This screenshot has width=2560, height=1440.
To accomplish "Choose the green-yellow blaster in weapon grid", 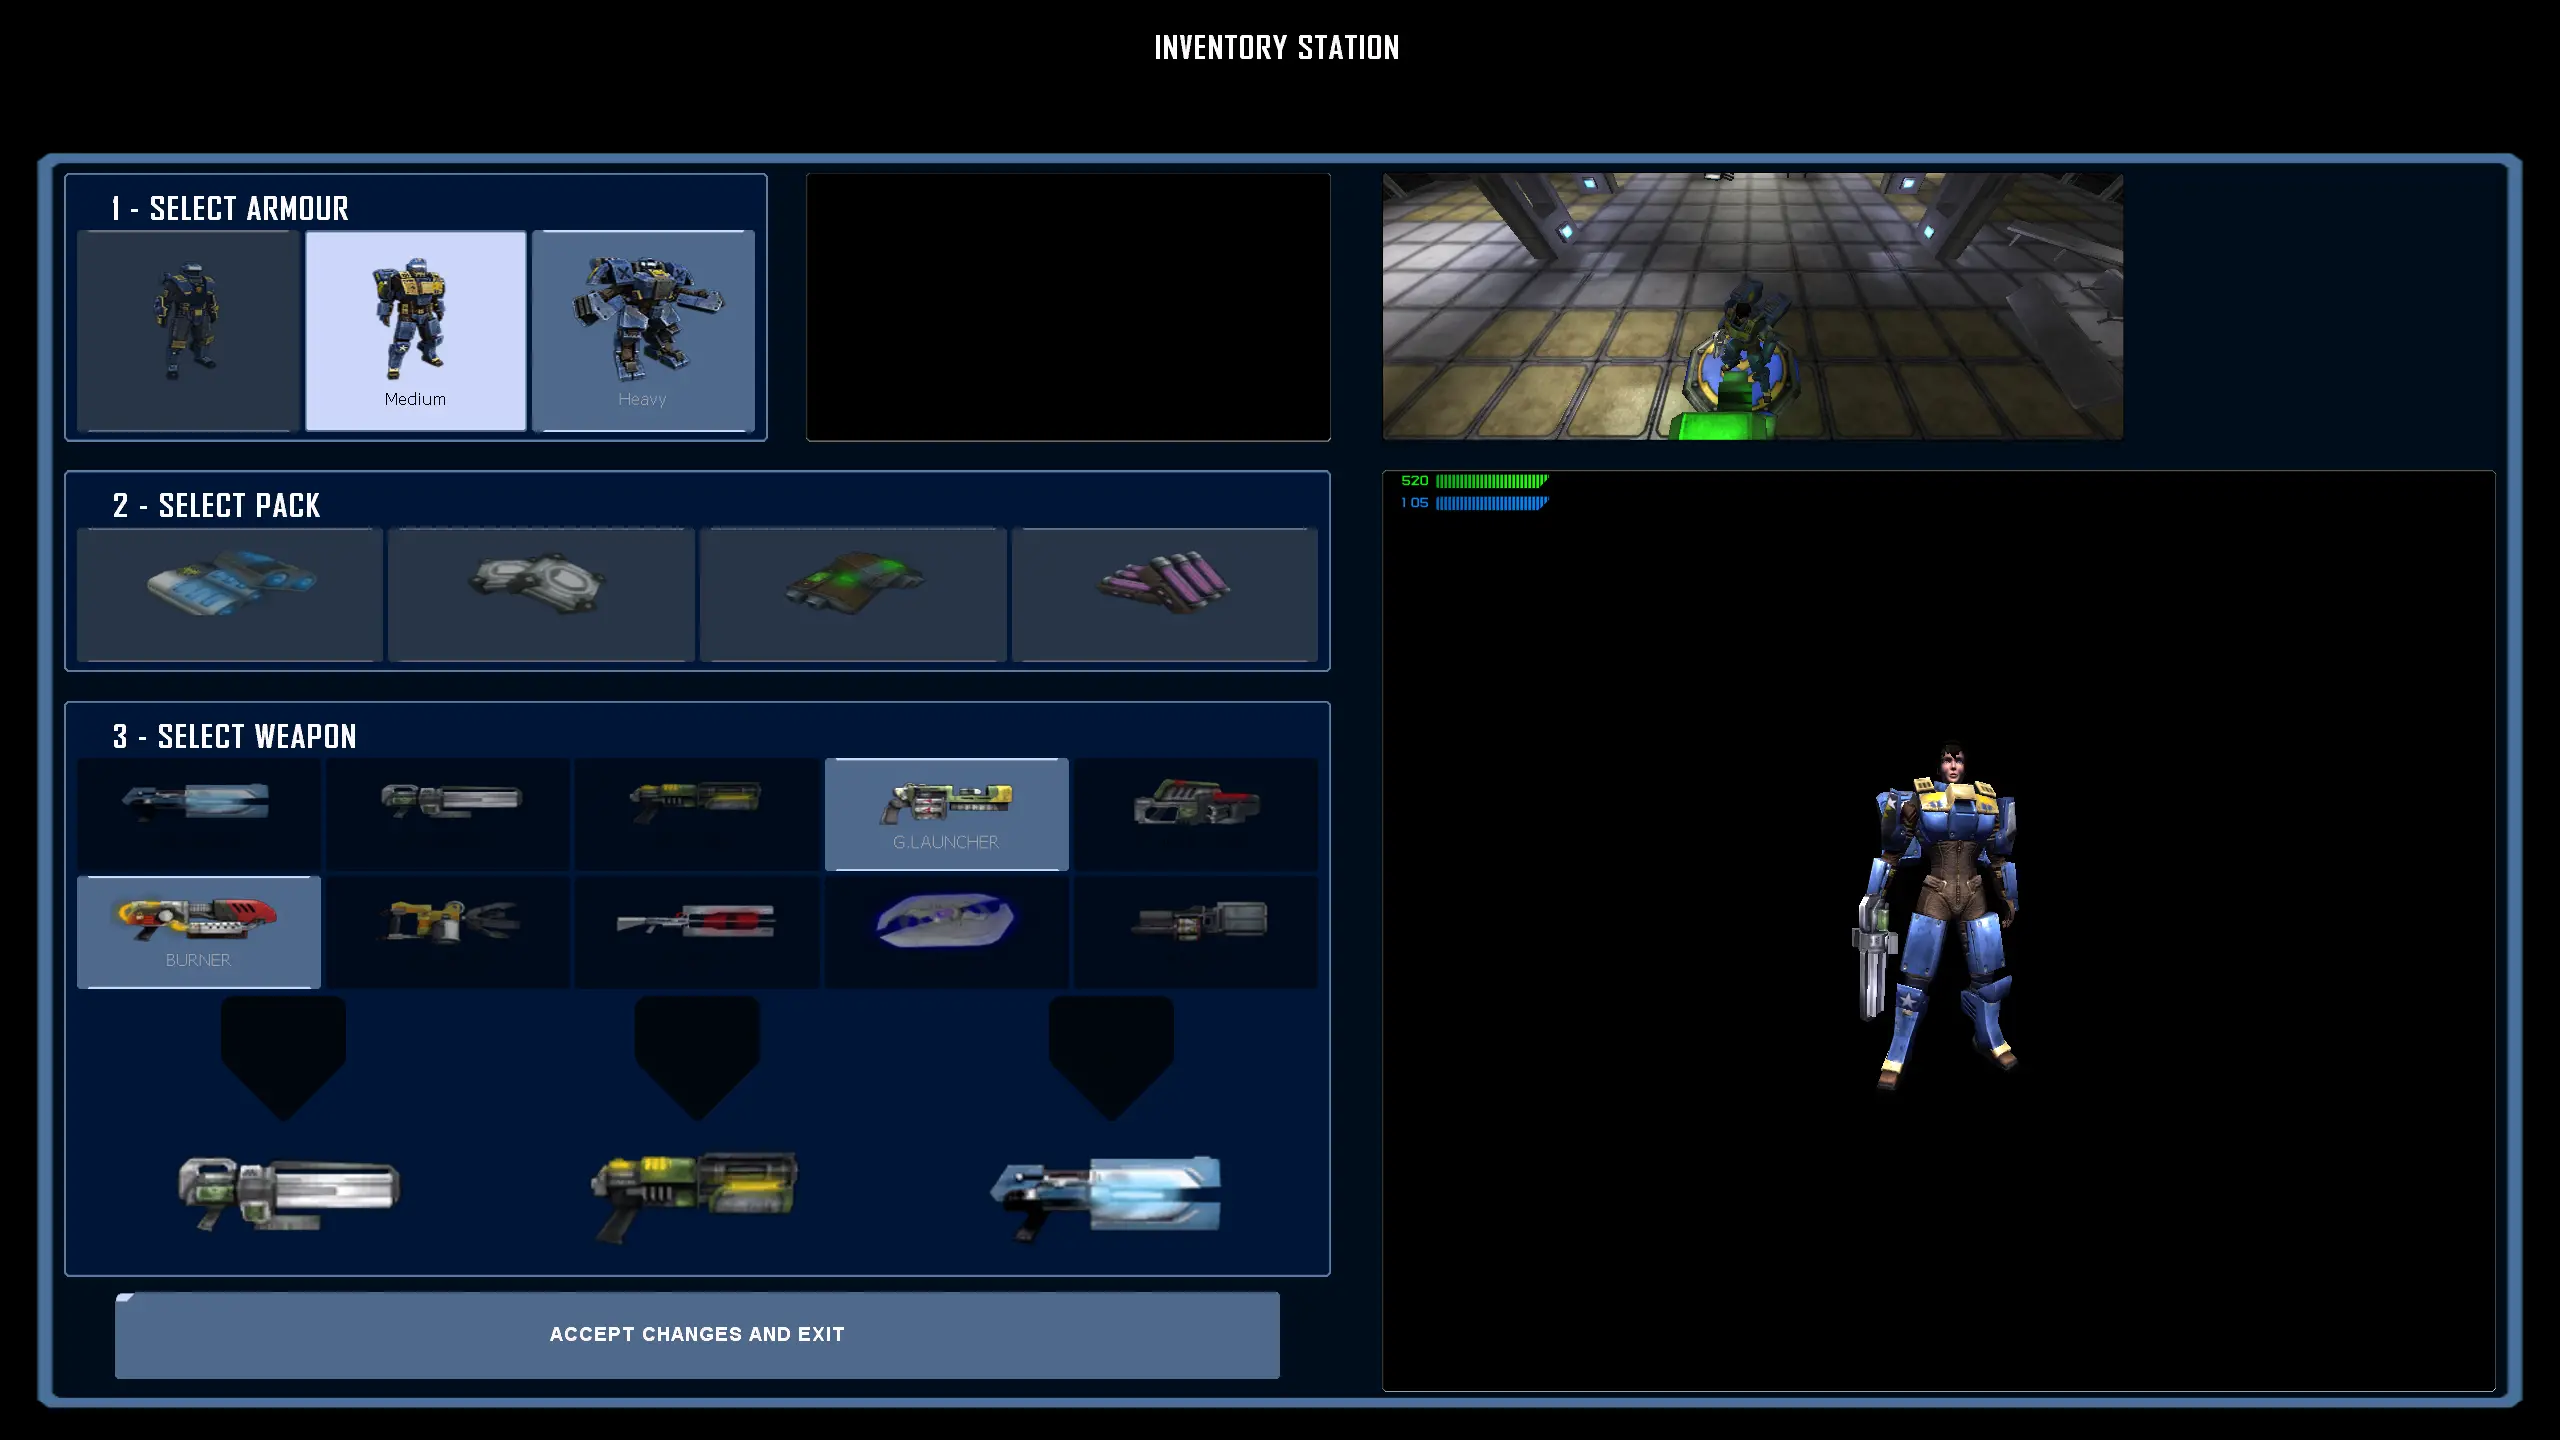I will pyautogui.click(x=697, y=814).
